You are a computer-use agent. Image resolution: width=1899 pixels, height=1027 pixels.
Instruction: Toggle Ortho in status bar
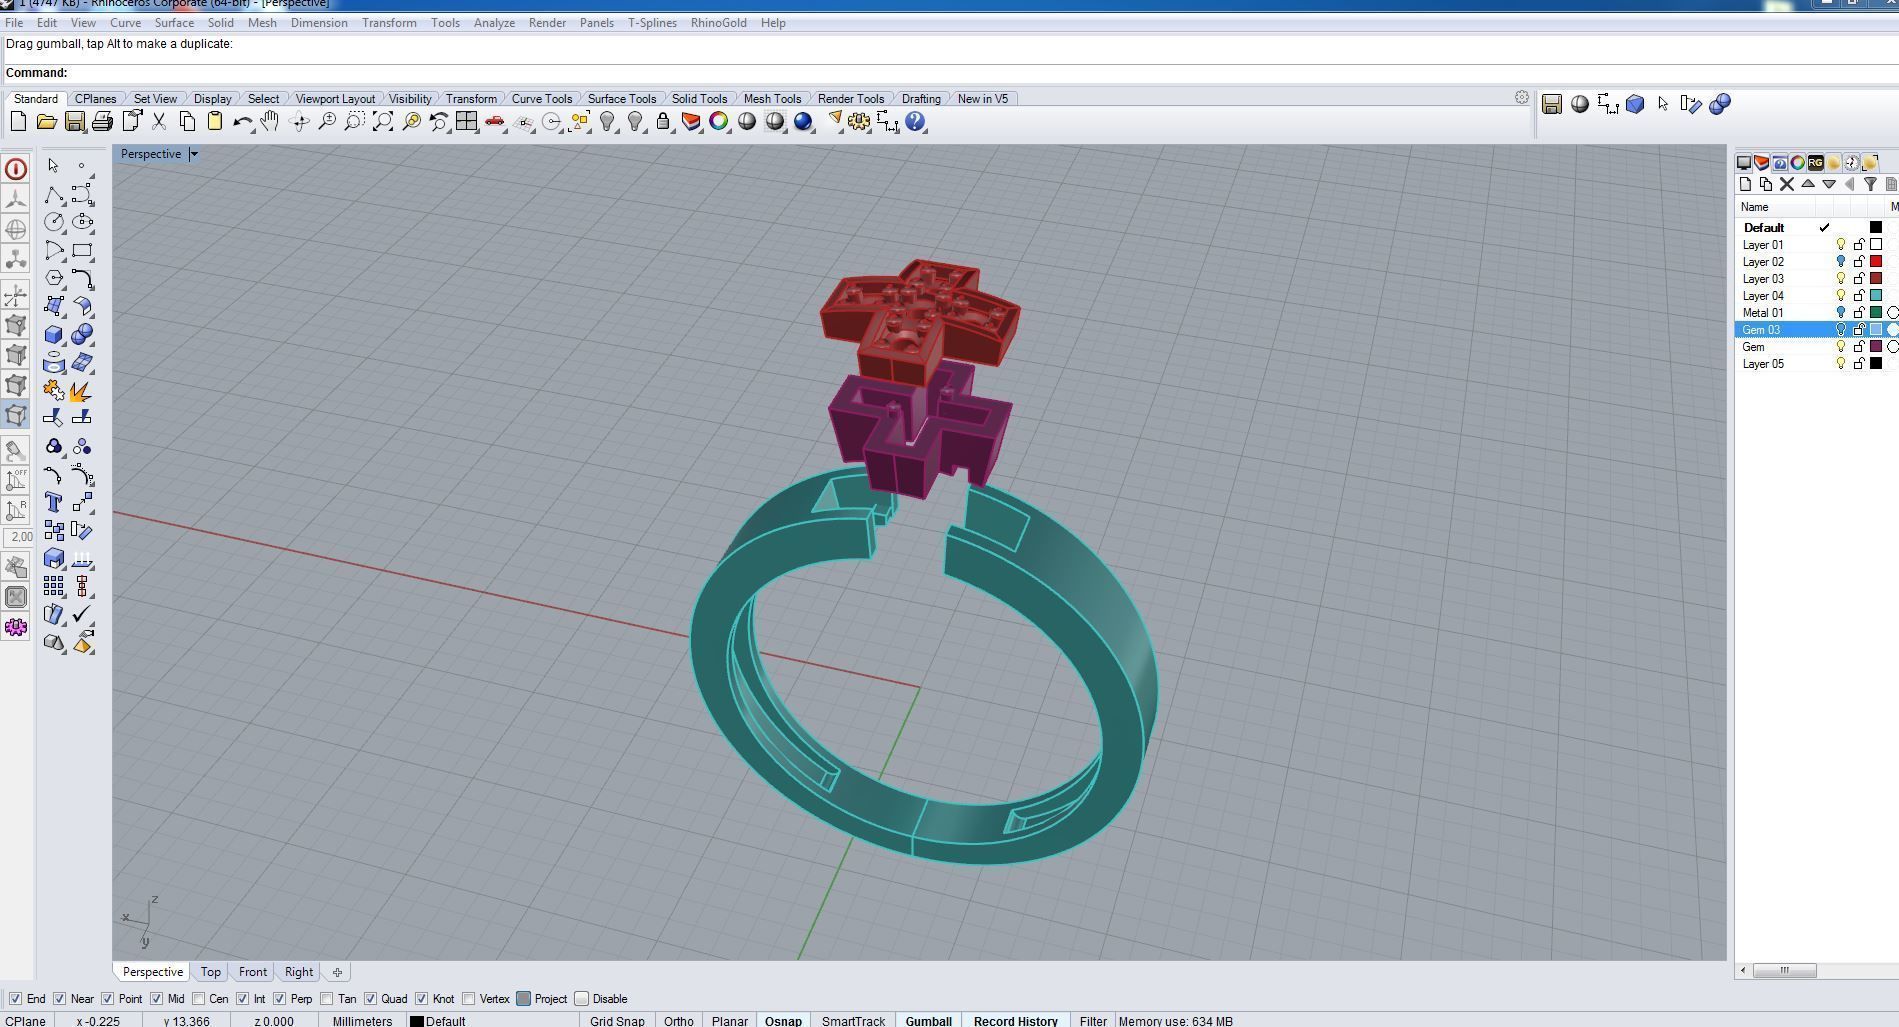[x=678, y=1021]
